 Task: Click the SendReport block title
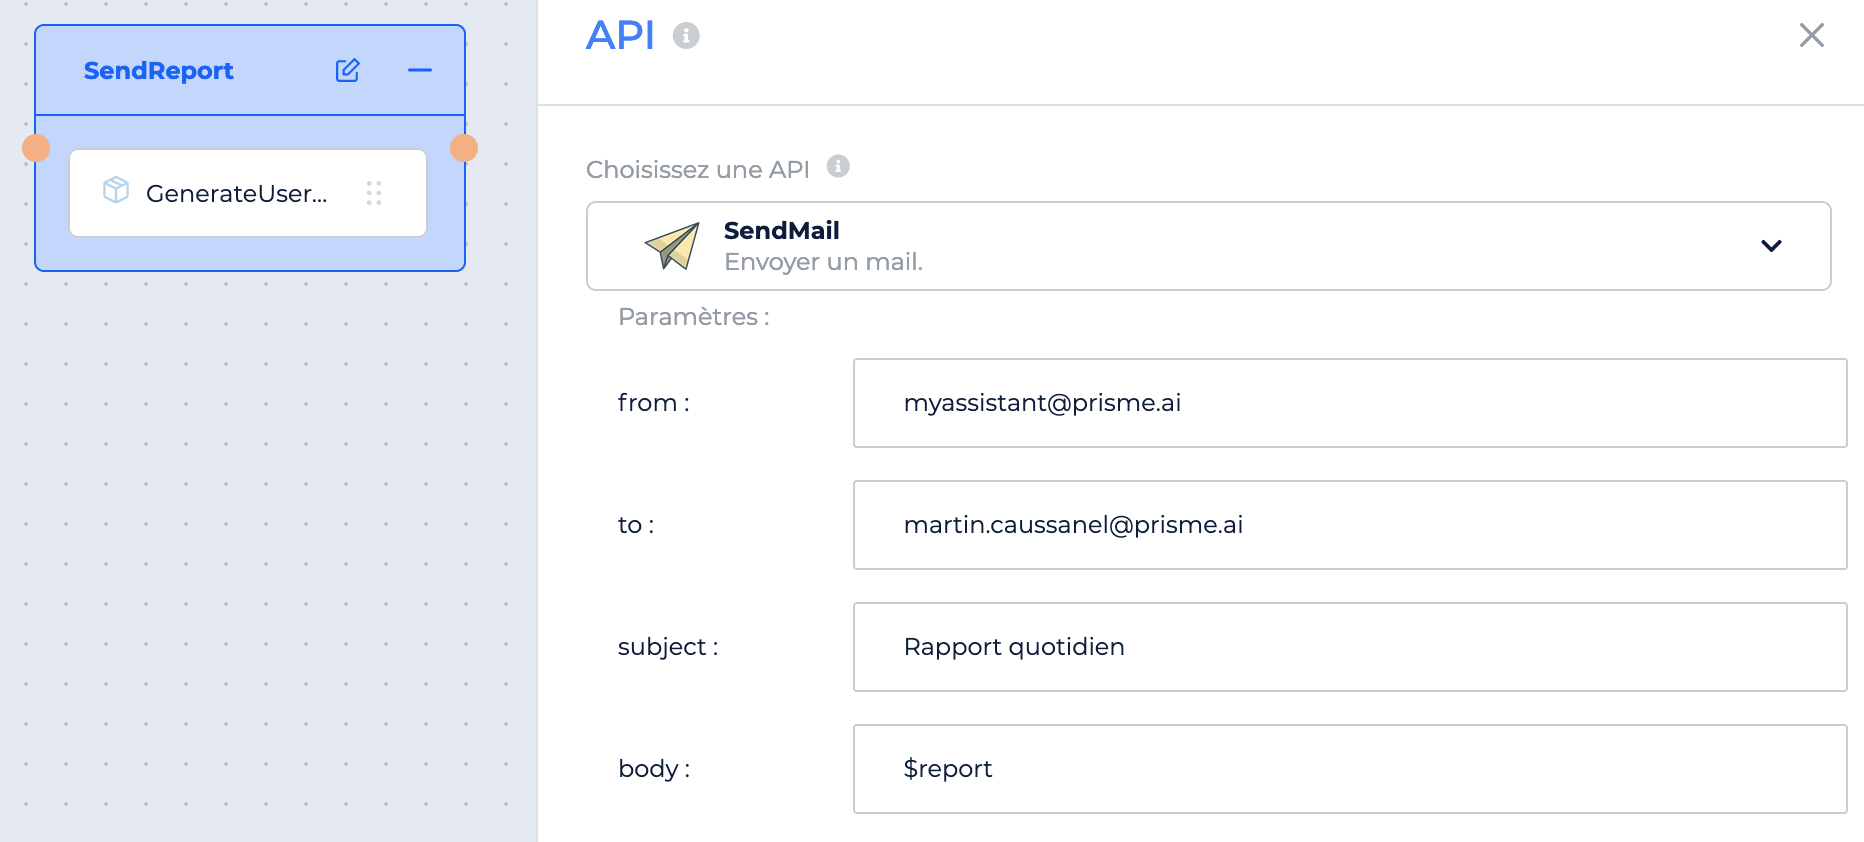(158, 71)
